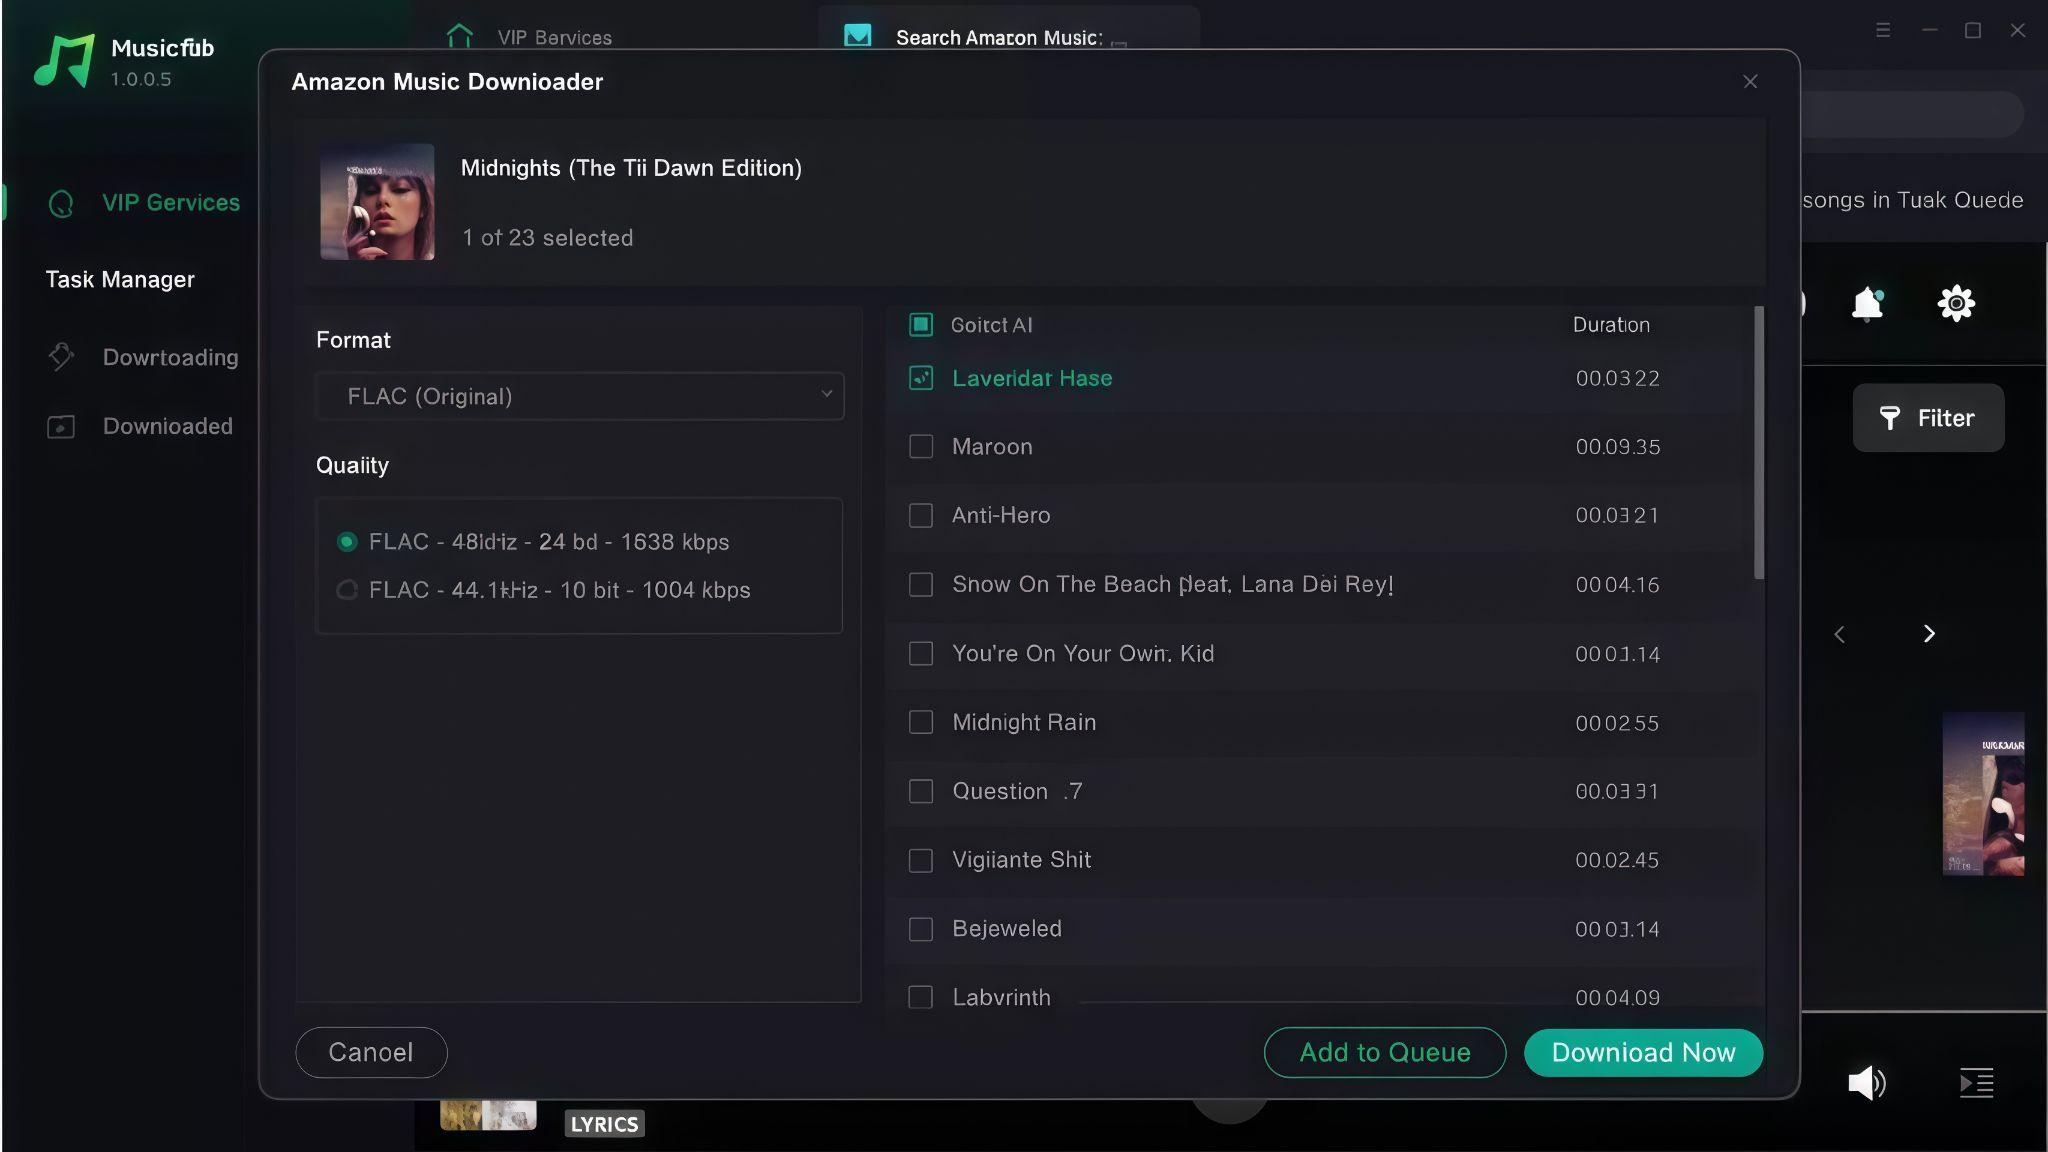Go to next page arrow
This screenshot has height=1152, width=2048.
coord(1929,634)
